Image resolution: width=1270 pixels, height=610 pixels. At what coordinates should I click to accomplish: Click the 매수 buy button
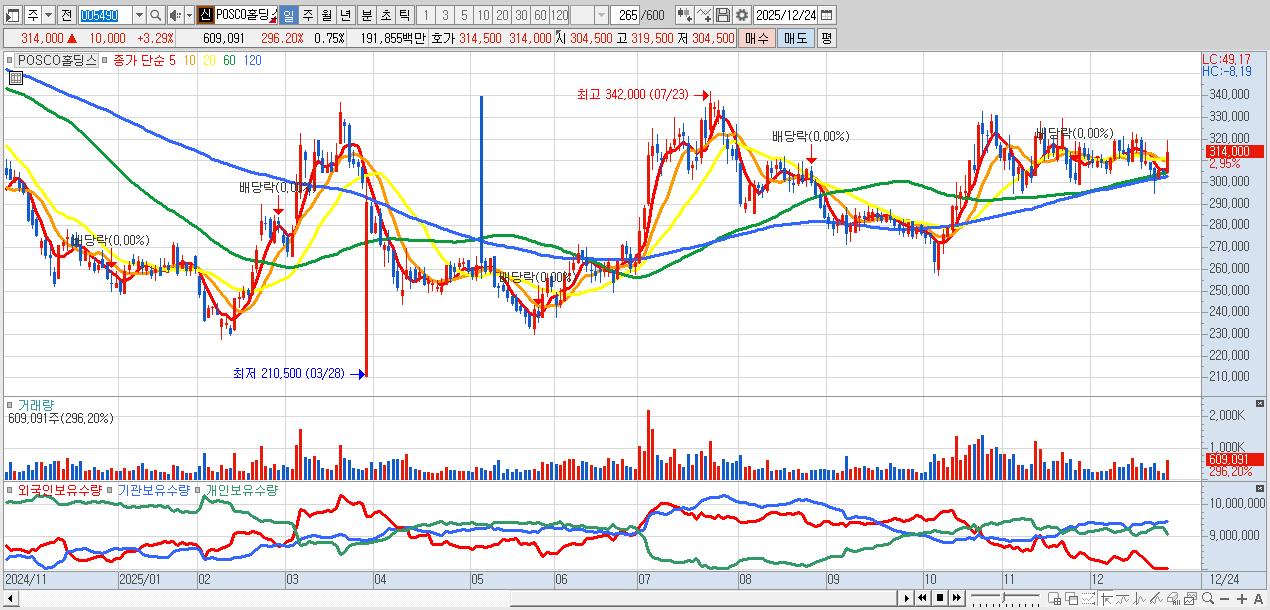[x=756, y=38]
